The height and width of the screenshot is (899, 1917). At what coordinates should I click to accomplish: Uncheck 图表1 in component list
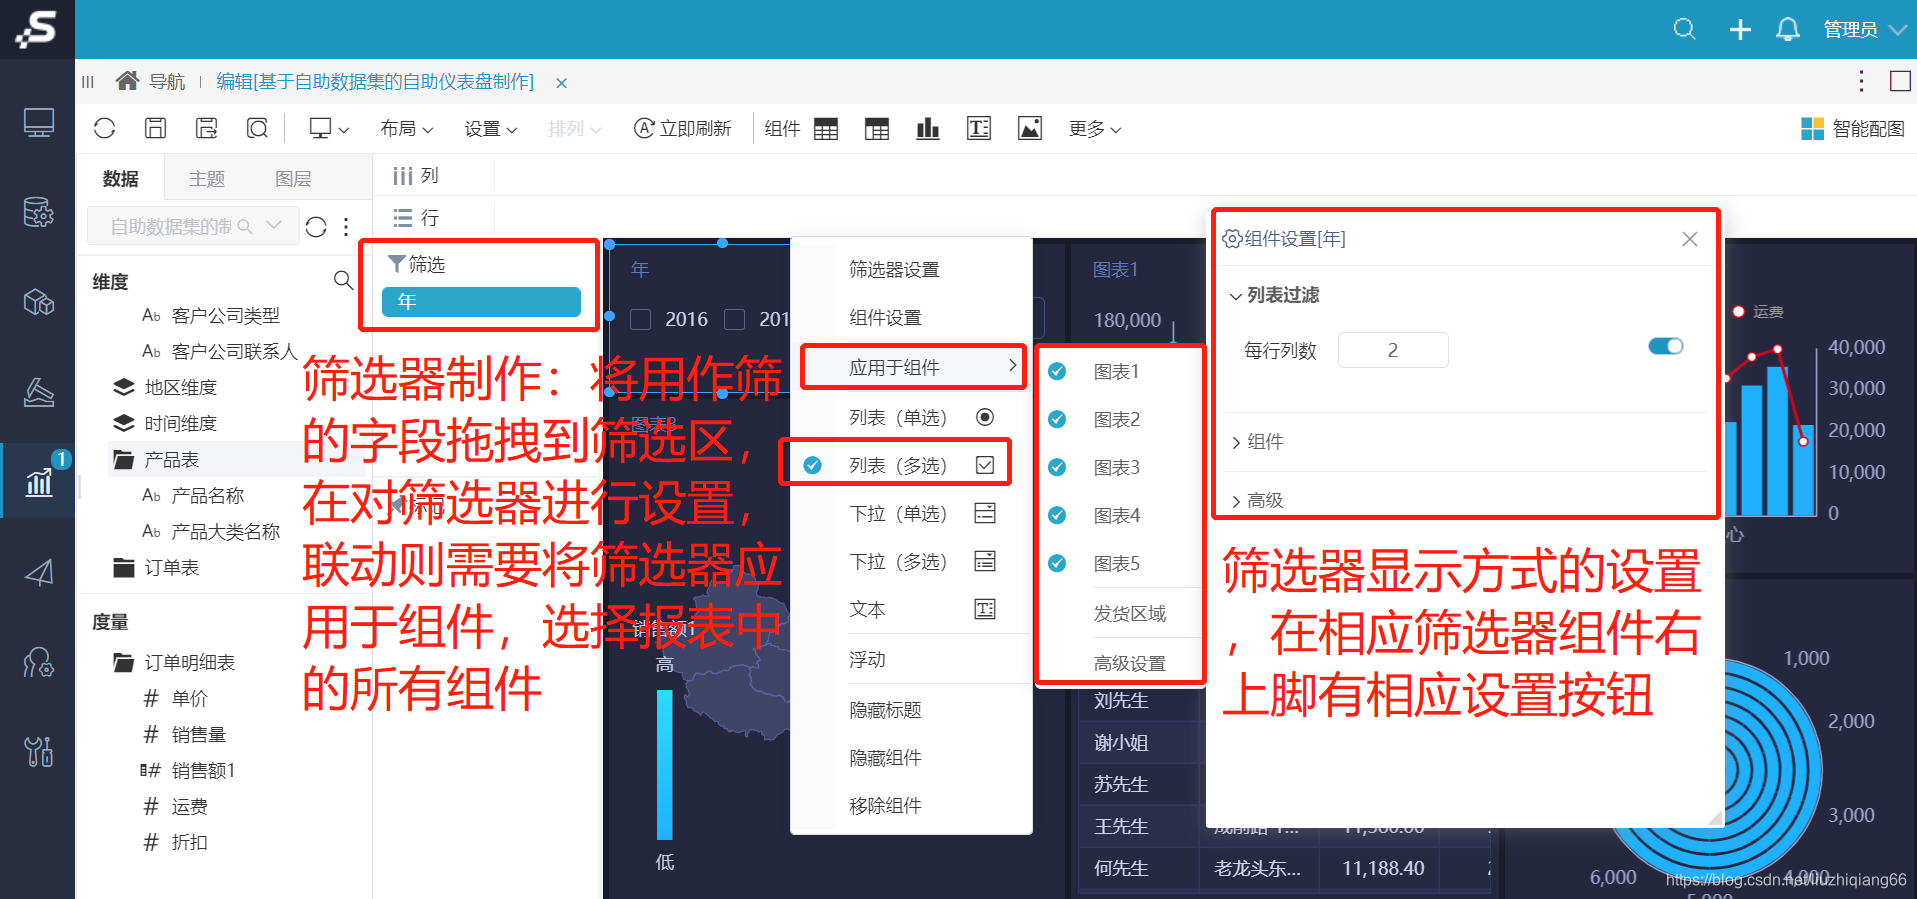point(1057,371)
